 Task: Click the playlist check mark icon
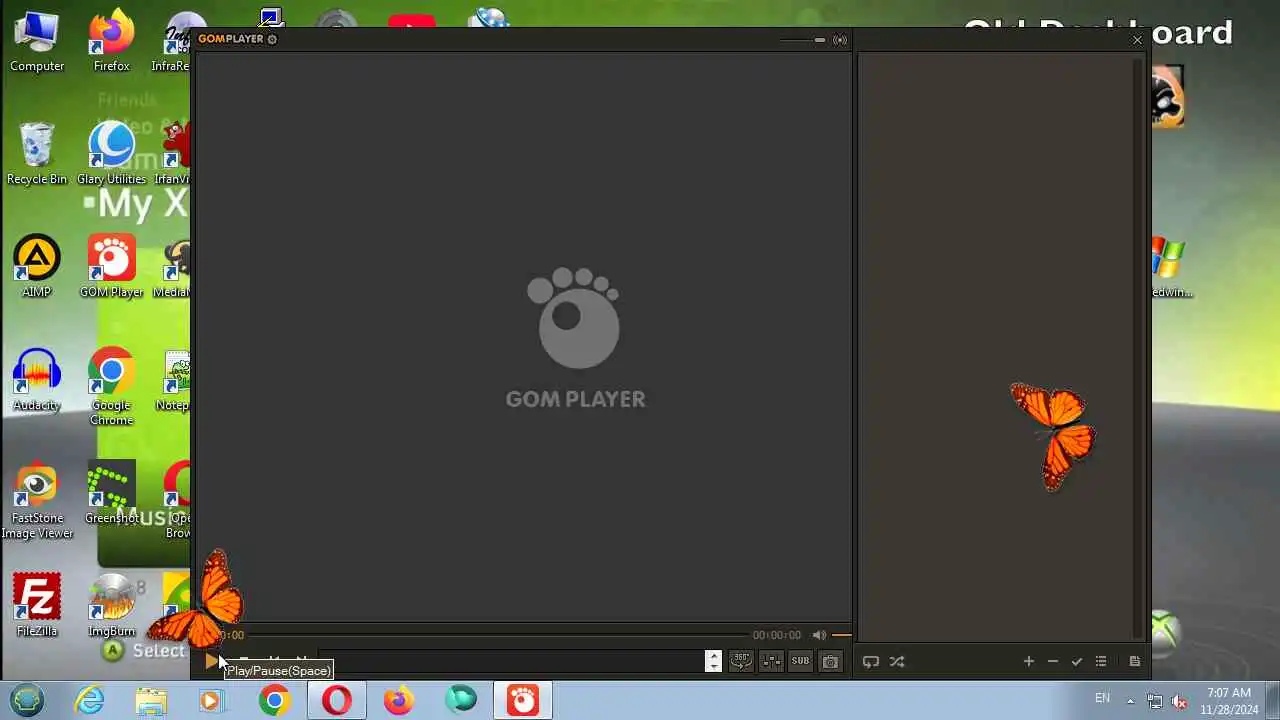[1077, 661]
